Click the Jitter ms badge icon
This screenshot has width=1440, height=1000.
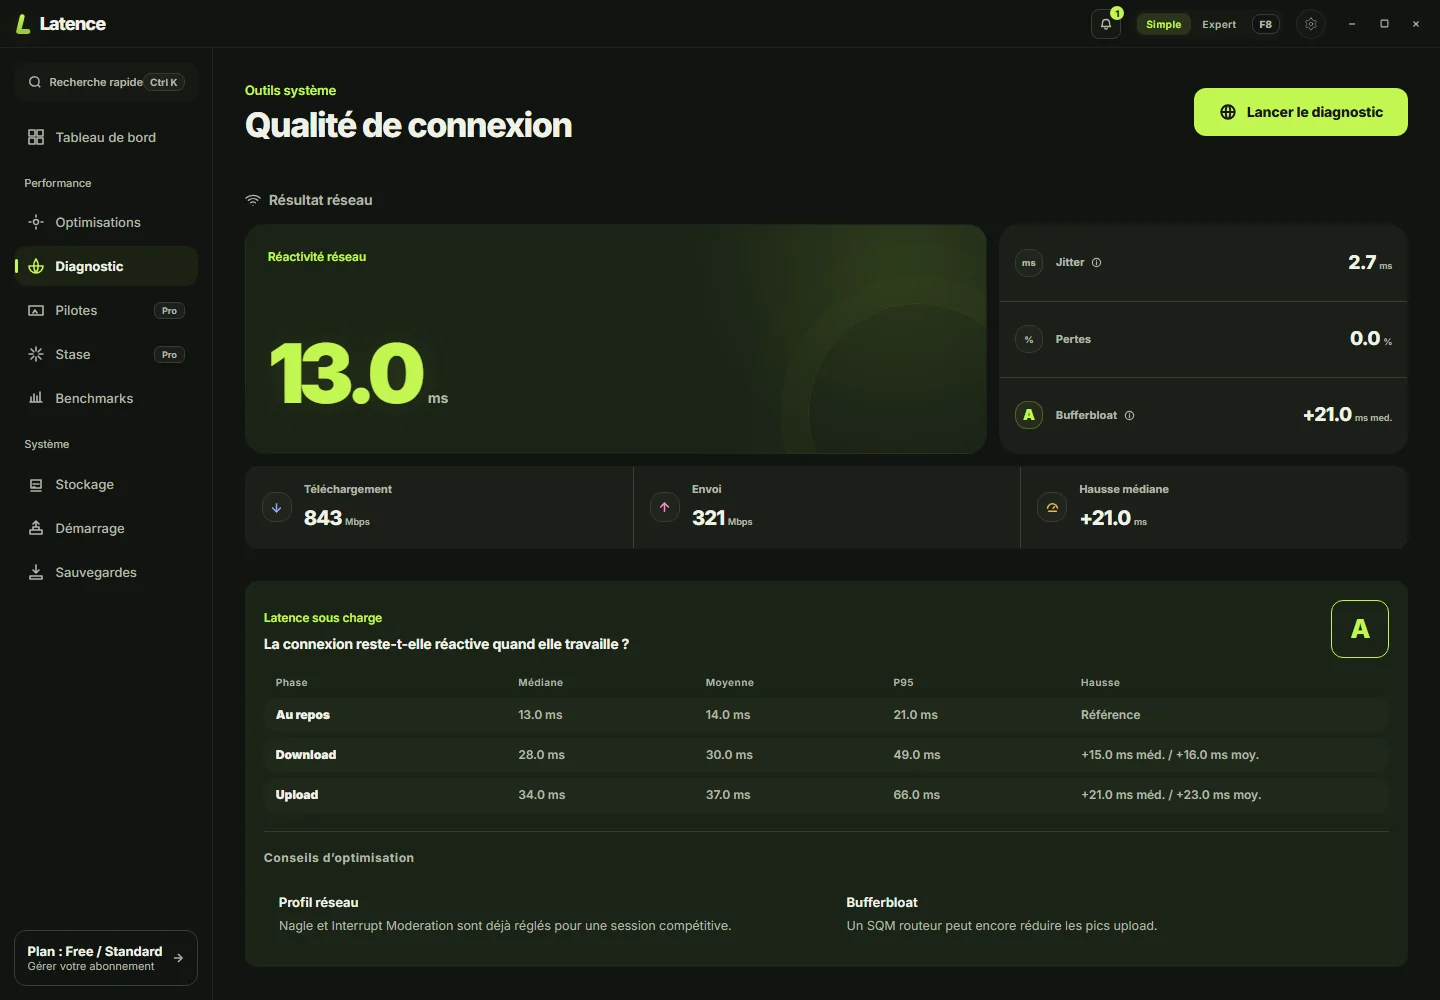1029,263
